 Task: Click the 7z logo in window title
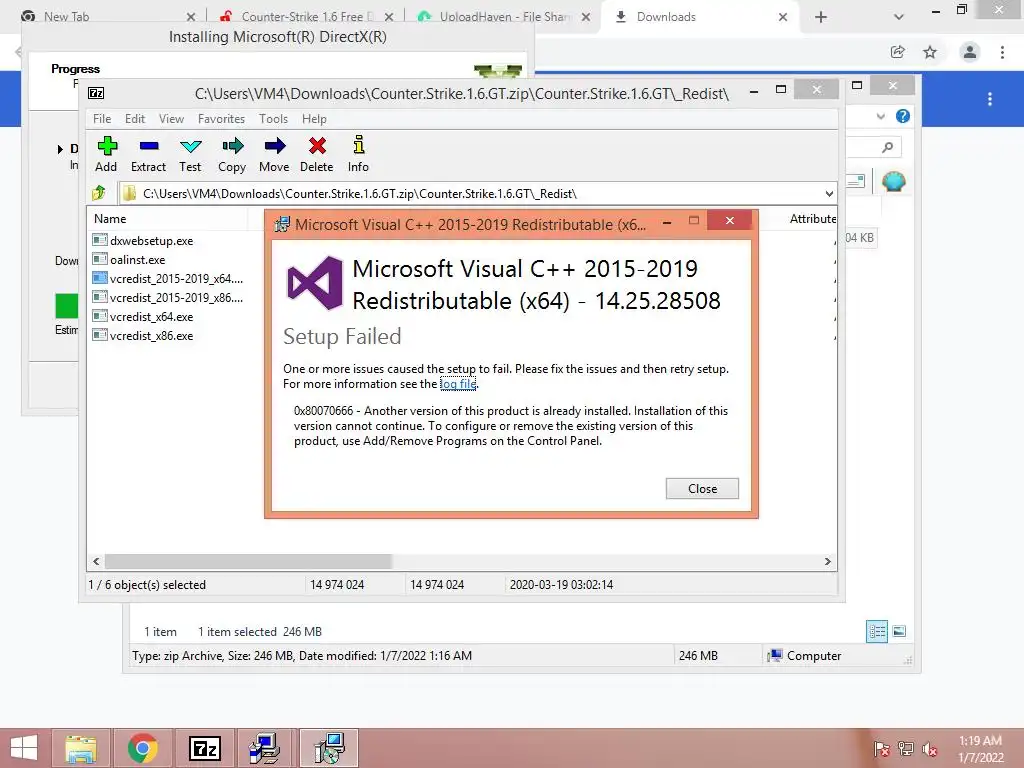(96, 93)
